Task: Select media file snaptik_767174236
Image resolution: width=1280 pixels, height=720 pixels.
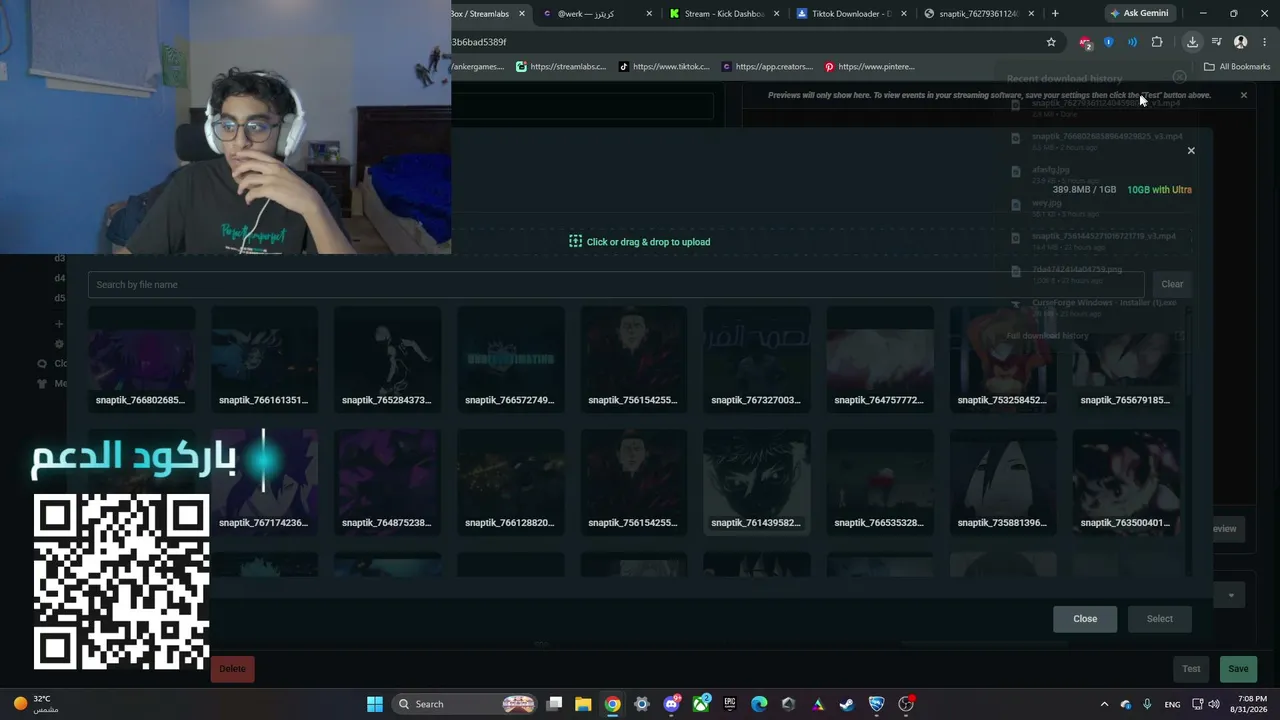Action: (264, 481)
